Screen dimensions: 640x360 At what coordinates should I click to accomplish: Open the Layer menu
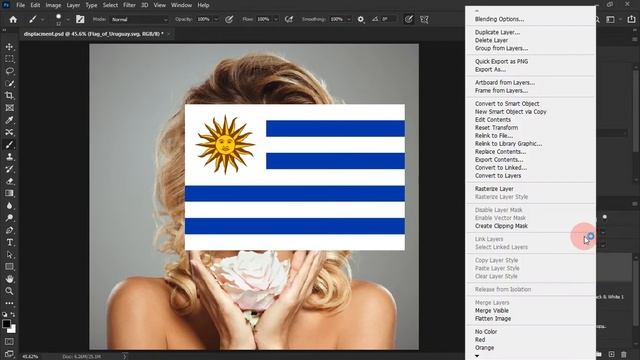point(73,5)
